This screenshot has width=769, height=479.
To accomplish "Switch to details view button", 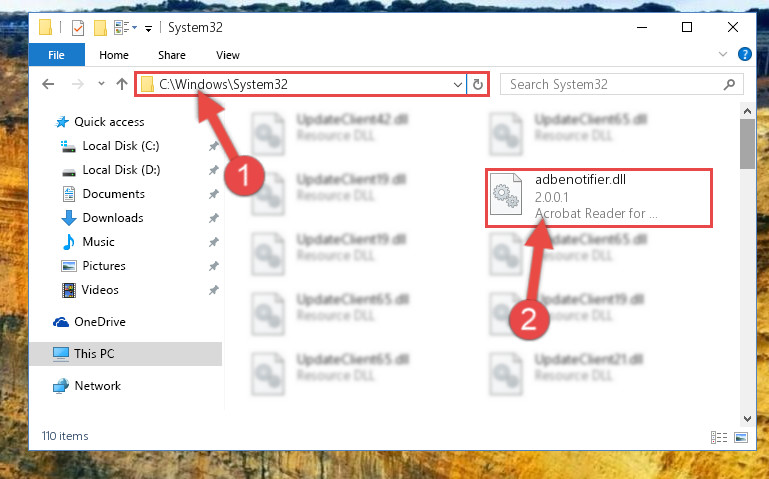I will (x=719, y=437).
